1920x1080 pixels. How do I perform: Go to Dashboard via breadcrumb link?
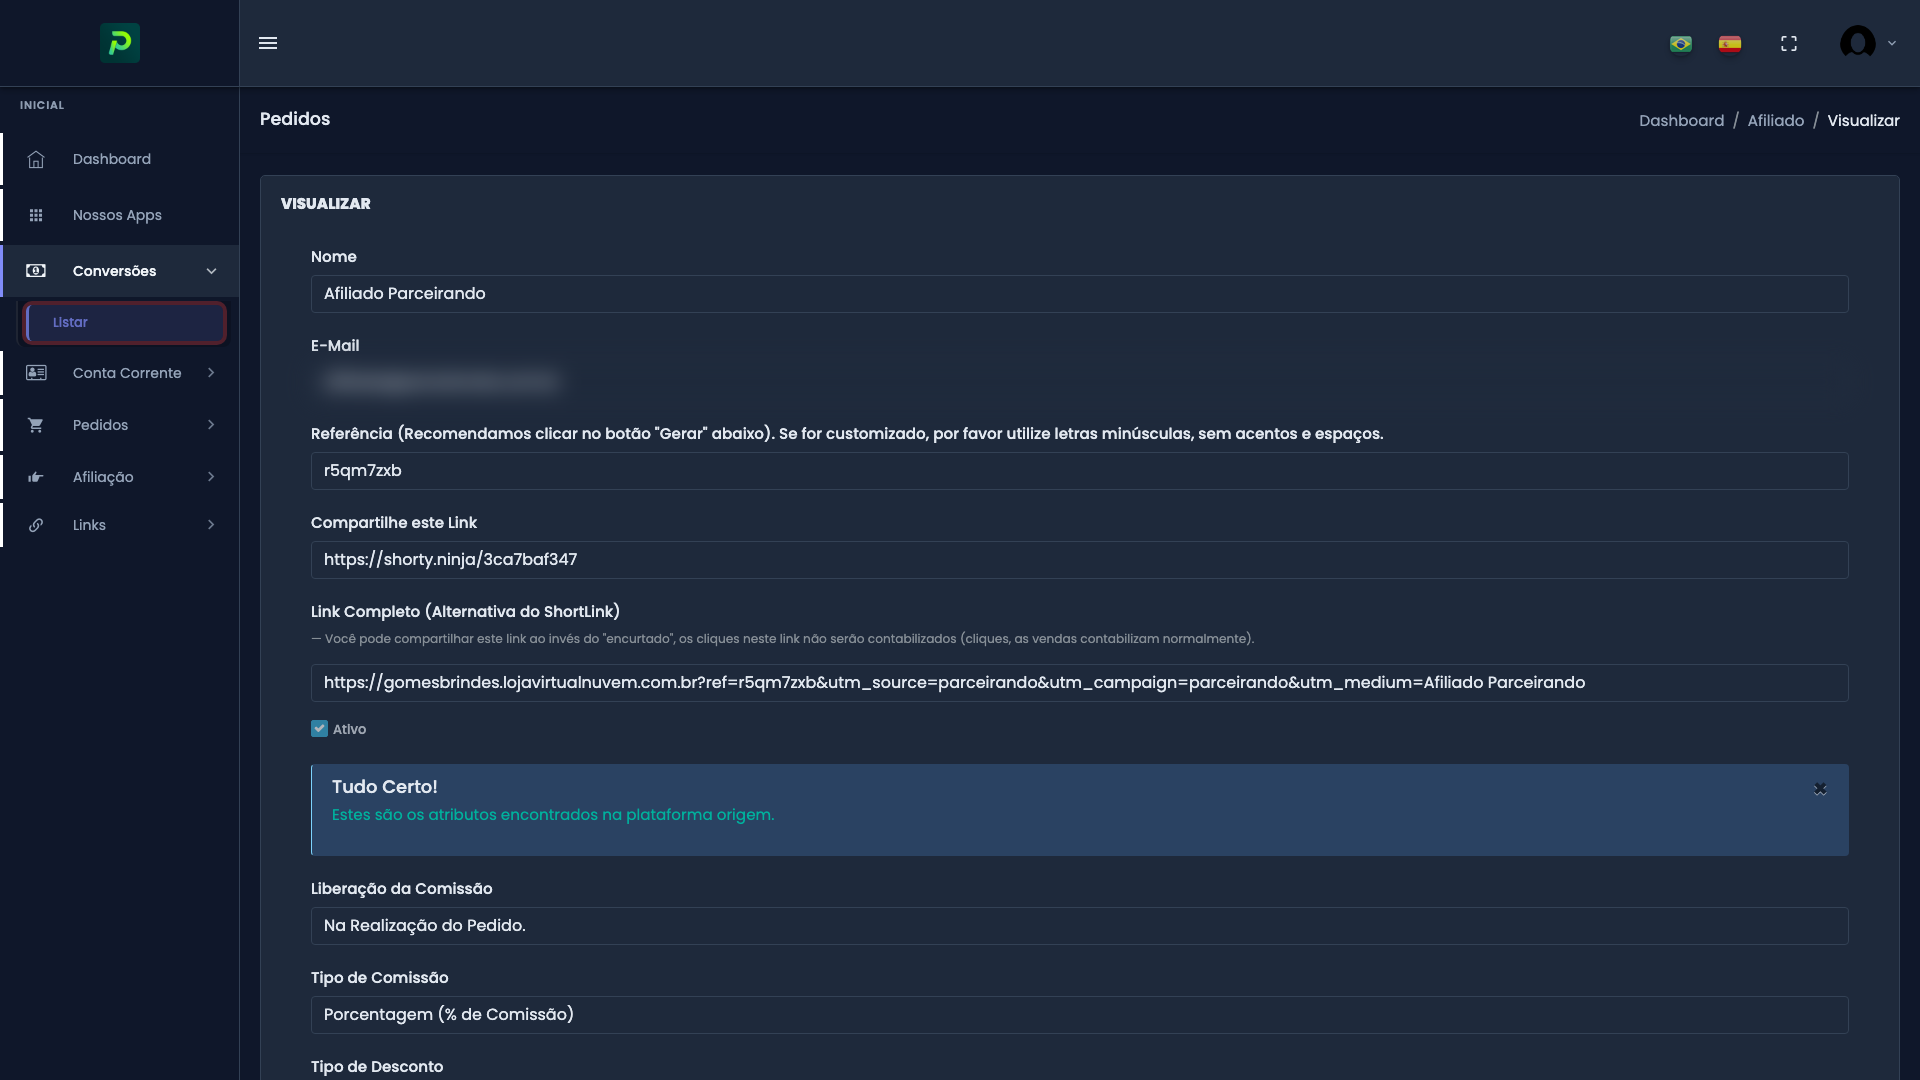tap(1681, 121)
